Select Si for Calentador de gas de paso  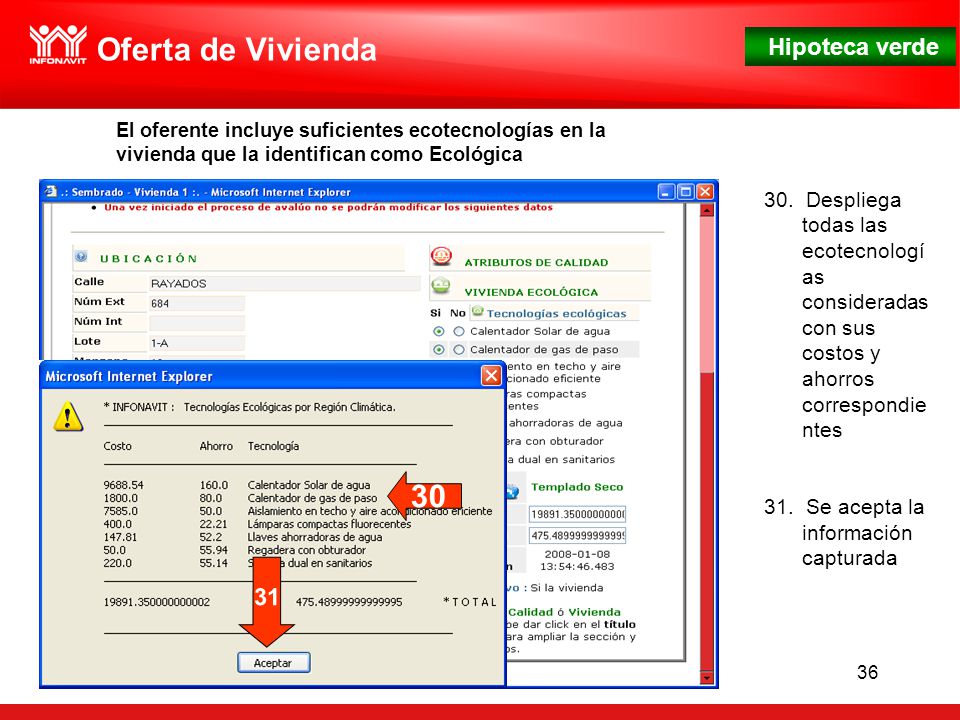(x=439, y=350)
